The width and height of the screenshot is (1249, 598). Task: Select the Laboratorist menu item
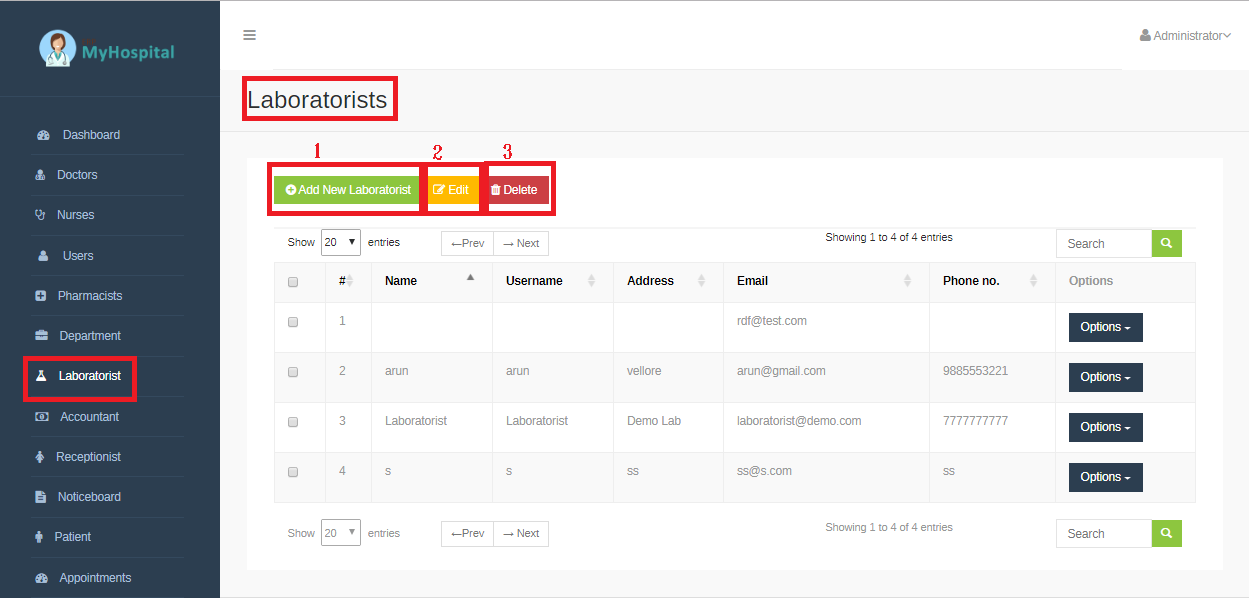[90, 376]
